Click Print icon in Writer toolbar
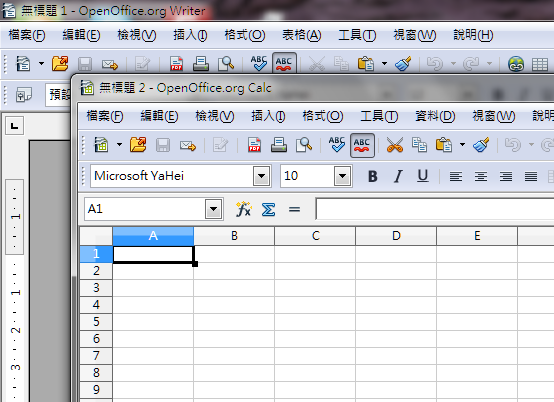The width and height of the screenshot is (554, 402). (x=201, y=64)
